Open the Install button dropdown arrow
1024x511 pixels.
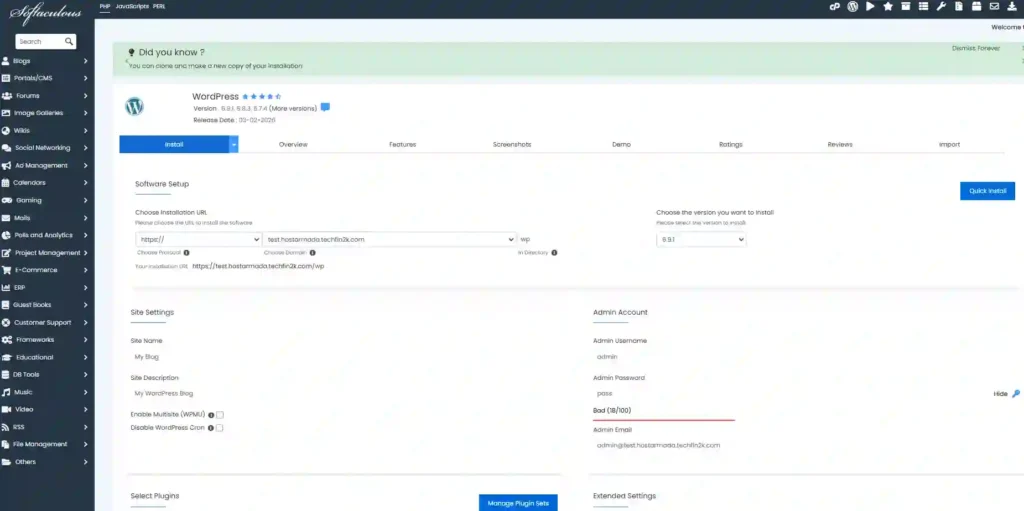click(234, 144)
